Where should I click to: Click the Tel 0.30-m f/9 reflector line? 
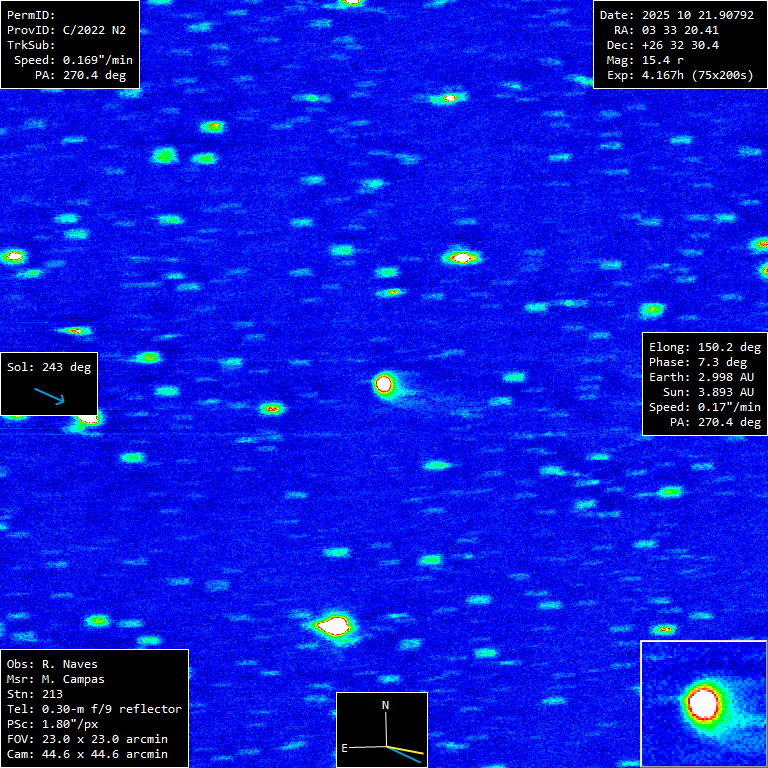(94, 709)
